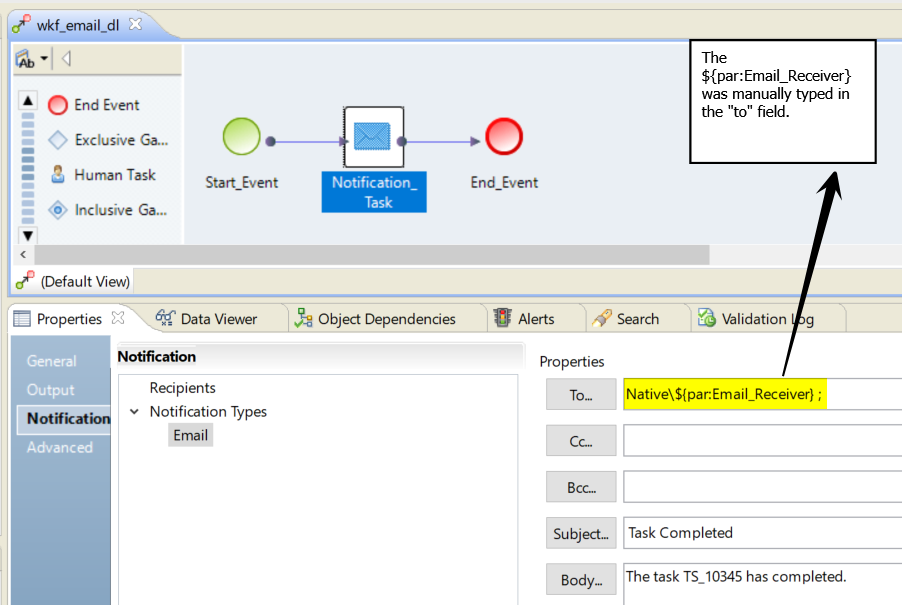
Task: Open the Ab tool dropdown arrow
Action: point(44,59)
